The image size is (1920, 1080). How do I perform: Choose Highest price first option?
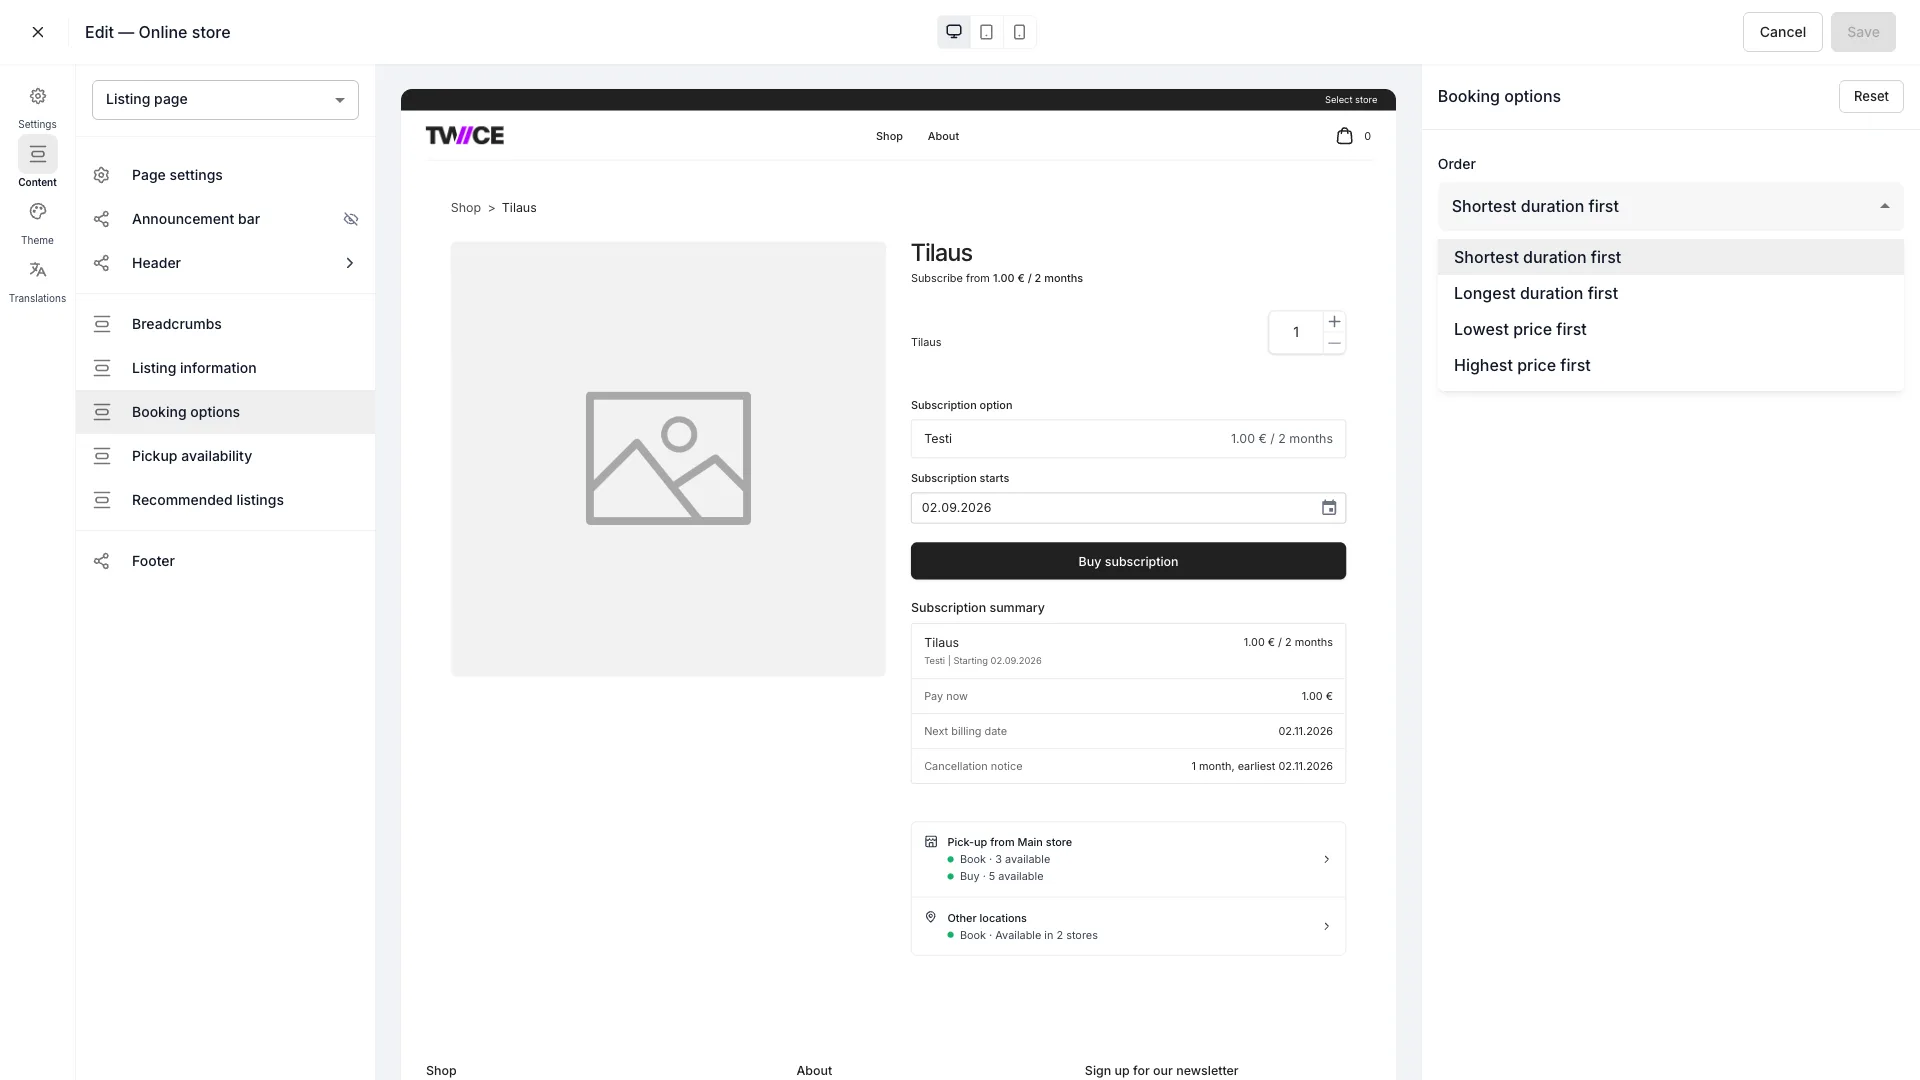[x=1670, y=365]
